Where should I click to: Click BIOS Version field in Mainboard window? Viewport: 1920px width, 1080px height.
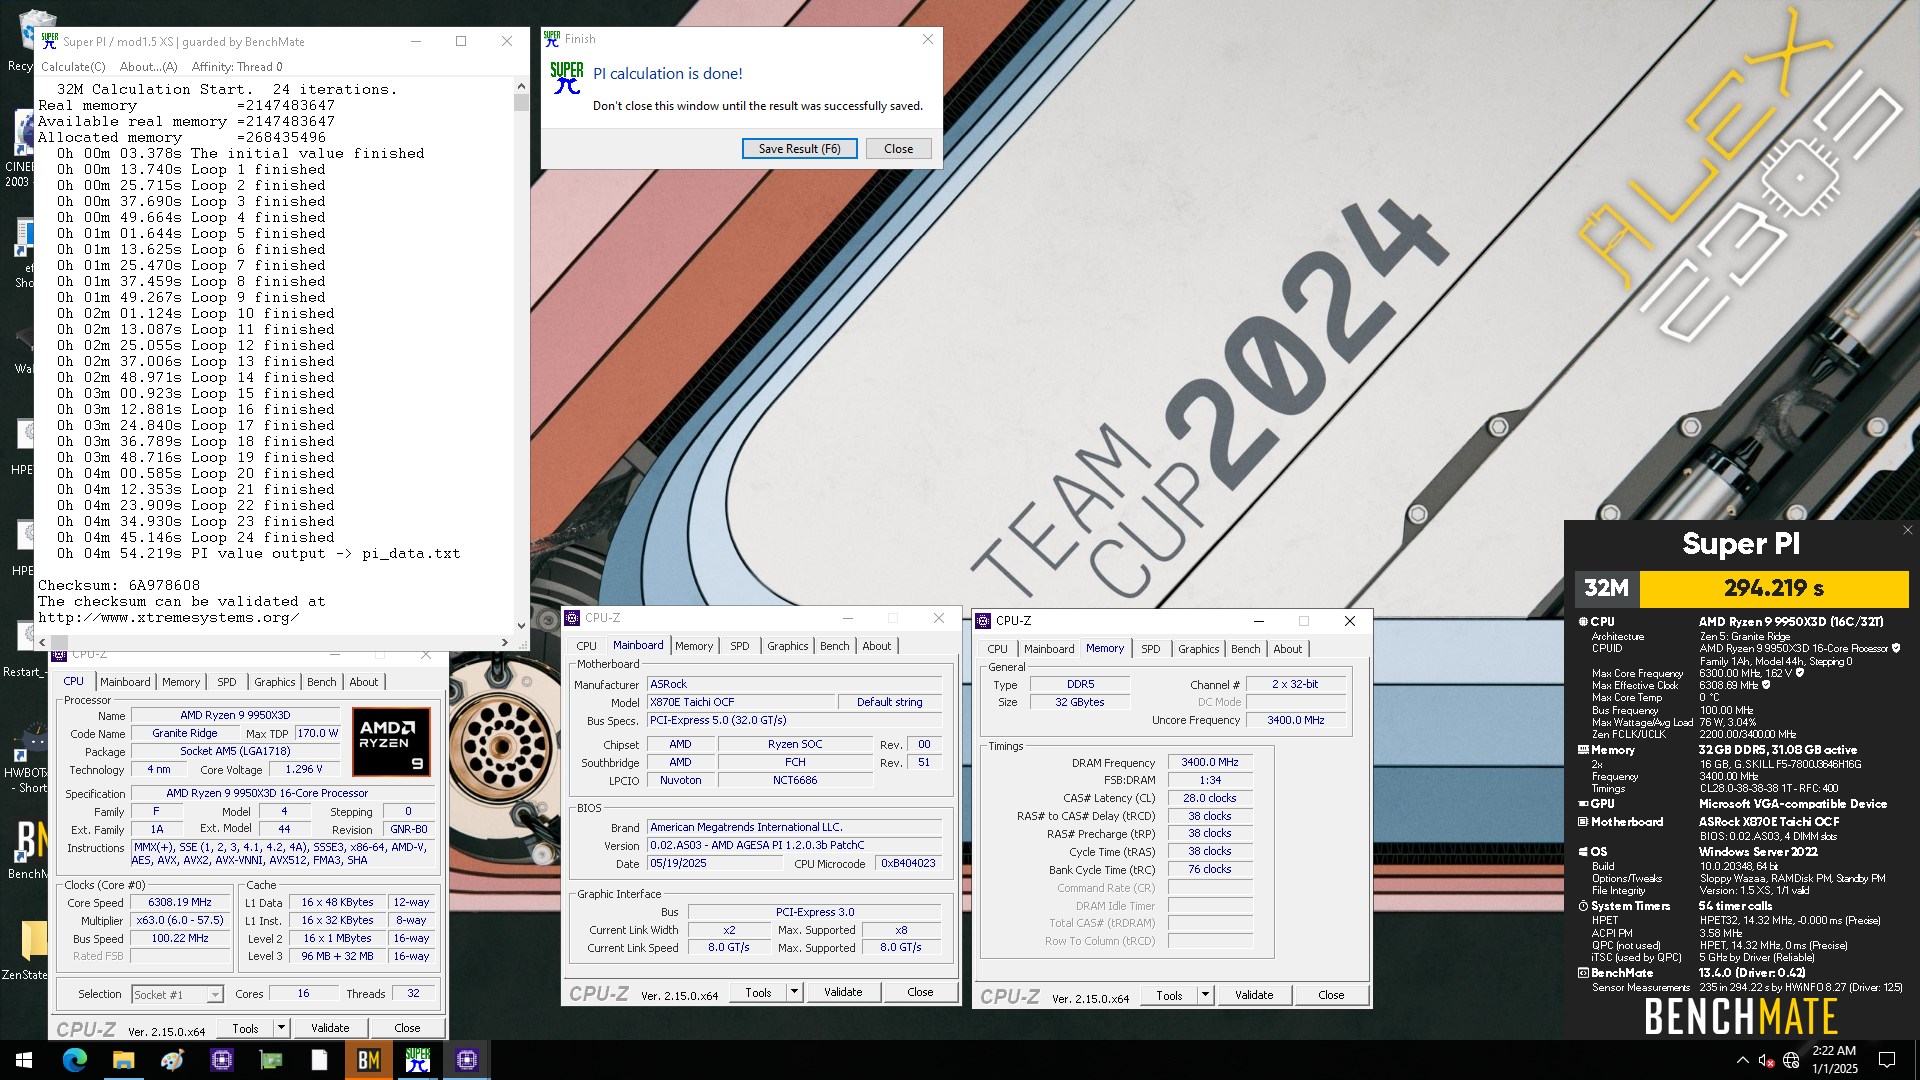[795, 845]
